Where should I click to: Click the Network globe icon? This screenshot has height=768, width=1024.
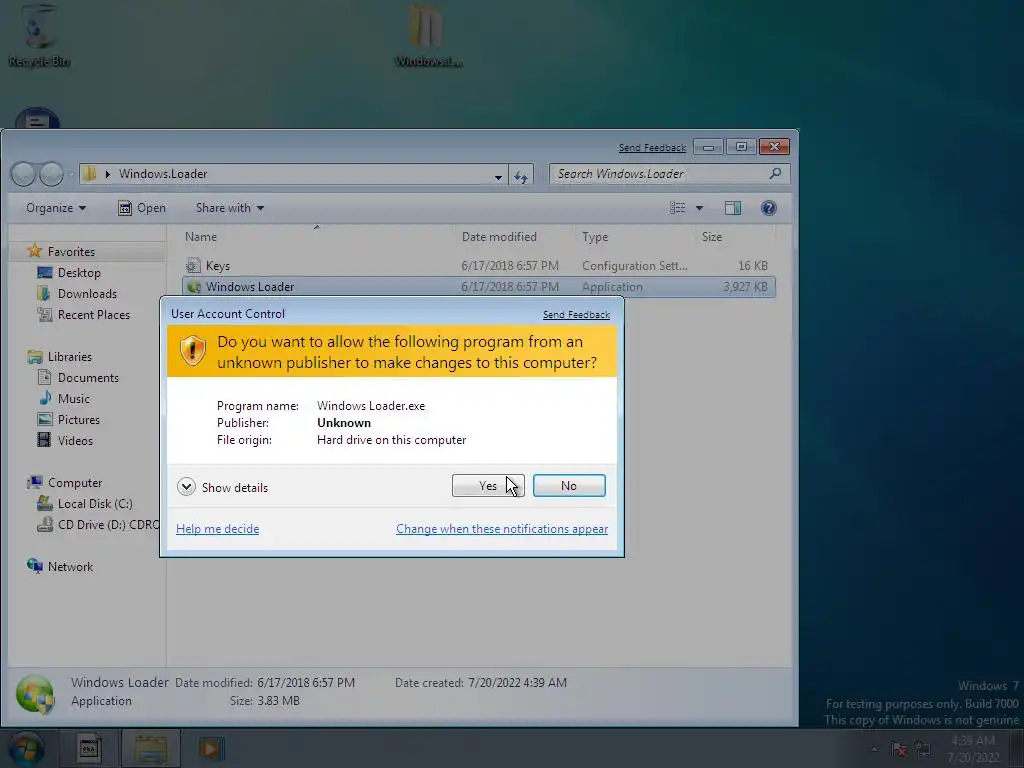pyautogui.click(x=35, y=566)
